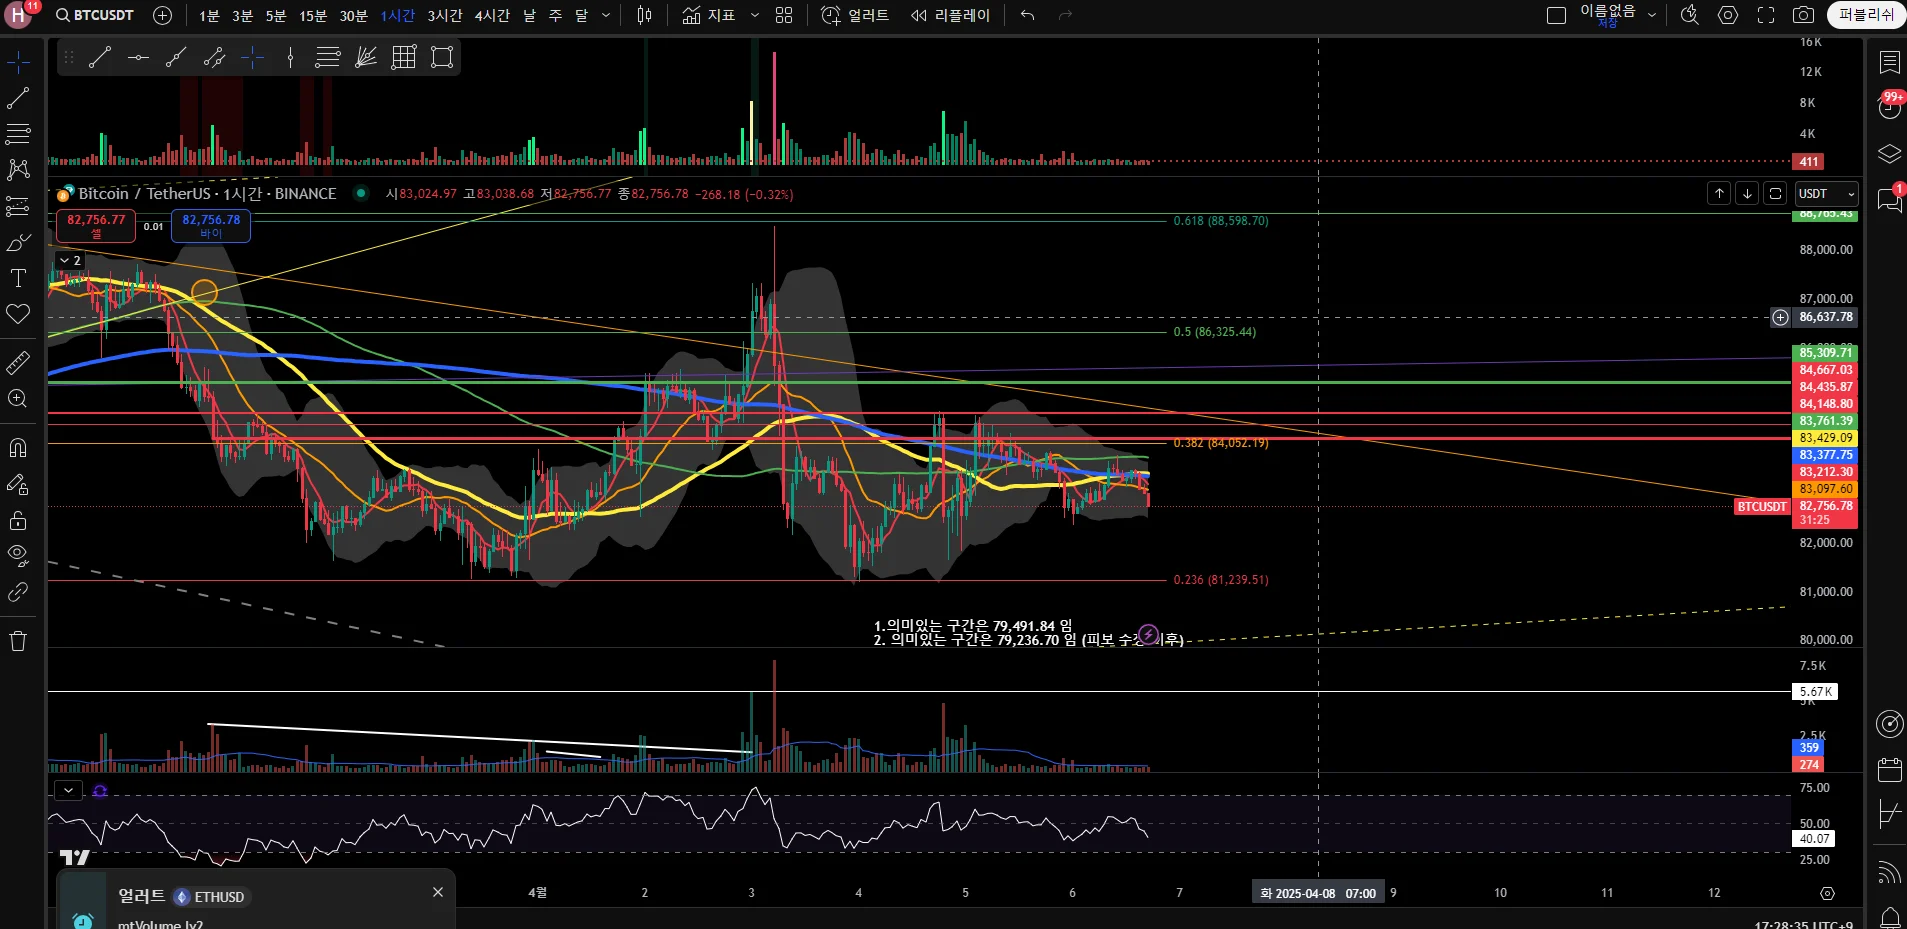Click the BTCUSDT symbol search field
The image size is (1907, 929).
95,15
